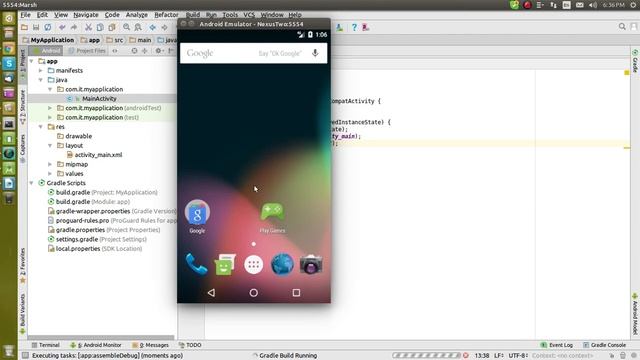Toggle the Android Model side tool window
Image resolution: width=640 pixels, height=360 pixels.
(635, 313)
